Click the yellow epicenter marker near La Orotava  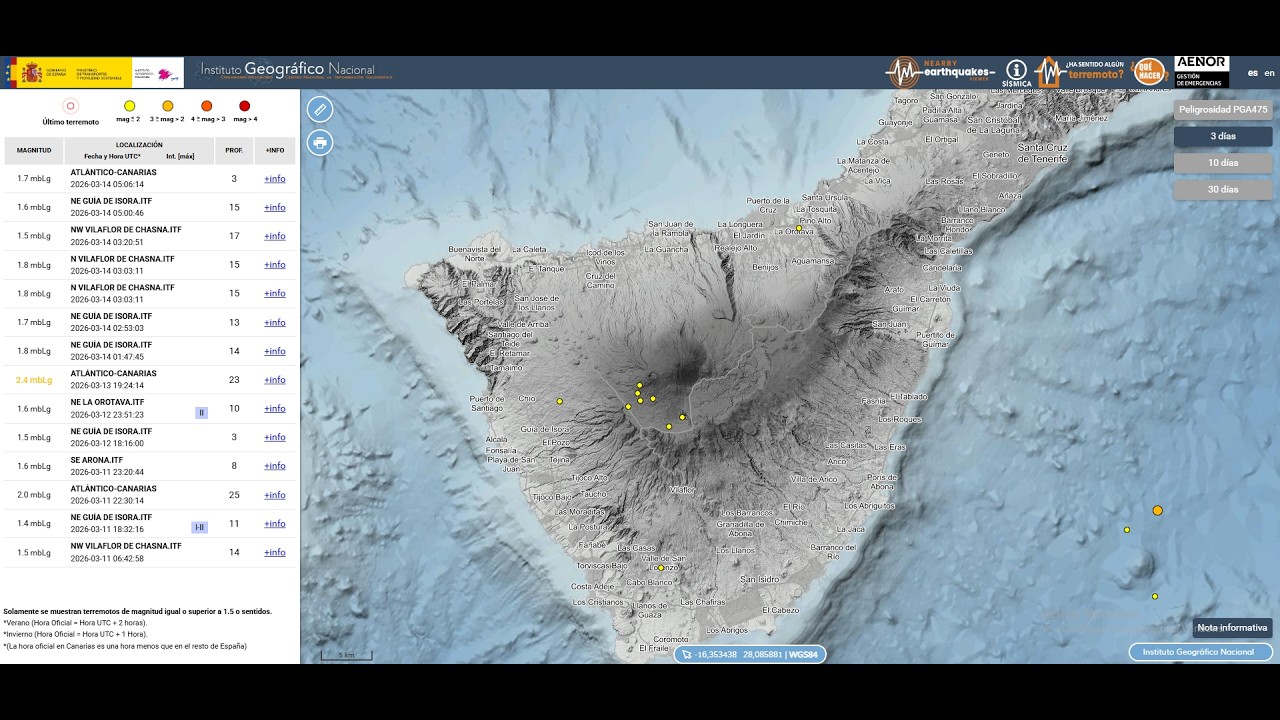pyautogui.click(x=799, y=228)
